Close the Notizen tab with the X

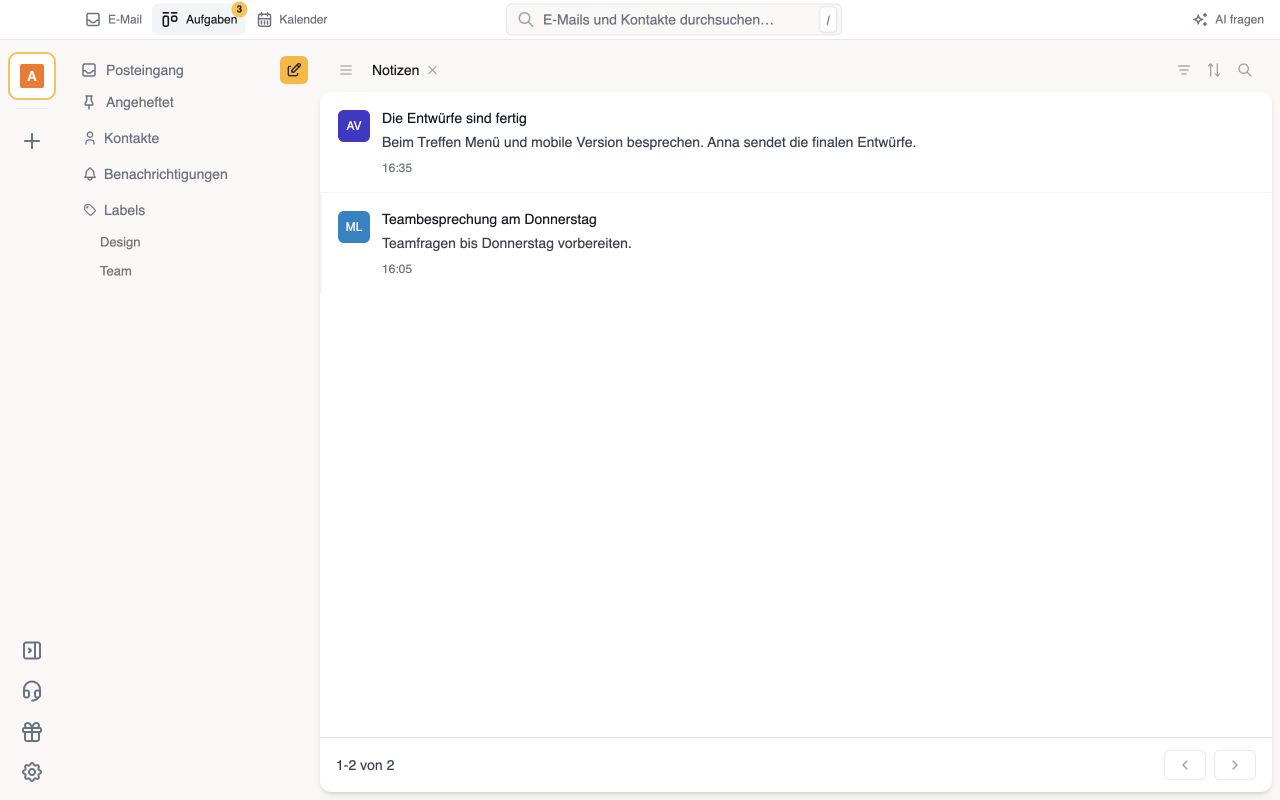click(x=432, y=70)
